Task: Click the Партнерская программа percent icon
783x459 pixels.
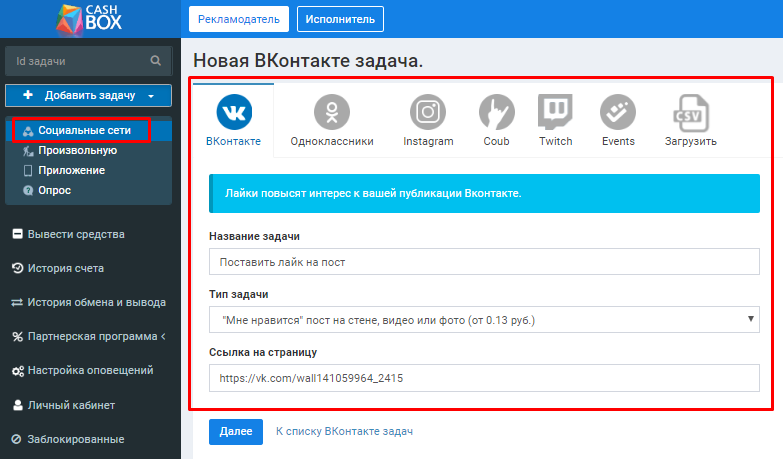Action: [x=17, y=337]
